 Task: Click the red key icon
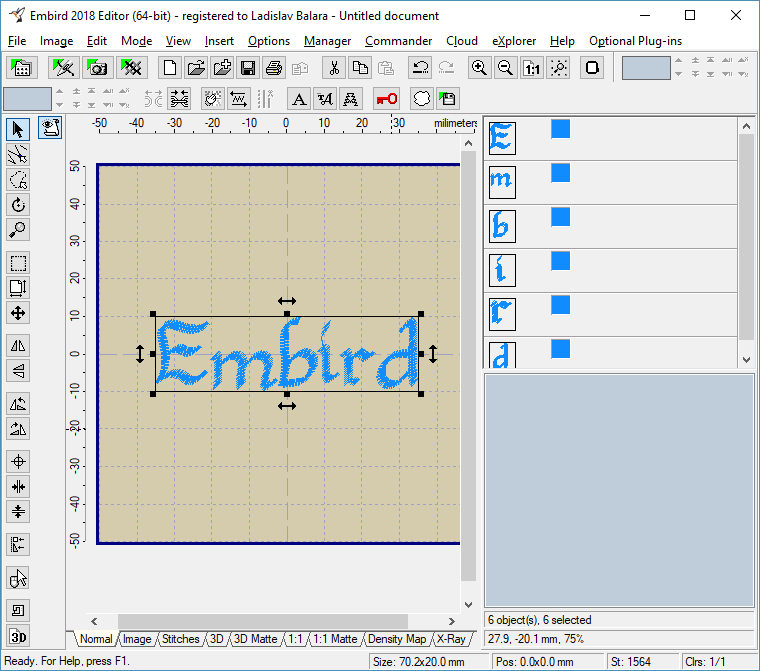point(386,99)
